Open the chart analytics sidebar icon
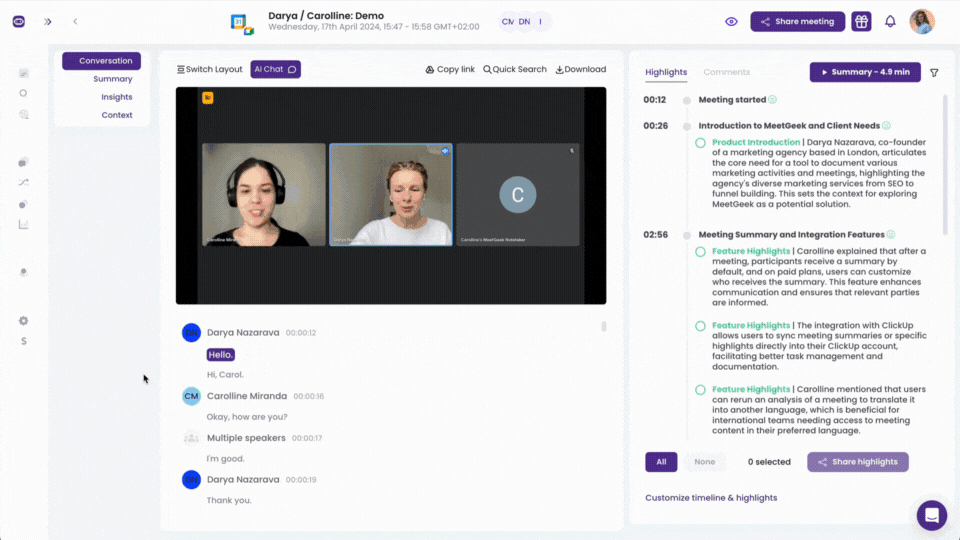The image size is (960, 540). click(23, 225)
